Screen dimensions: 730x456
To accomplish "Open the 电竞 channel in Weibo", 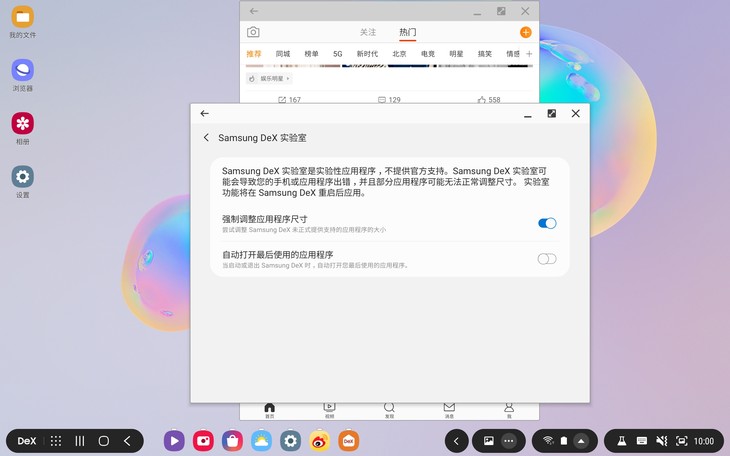I will [428, 54].
